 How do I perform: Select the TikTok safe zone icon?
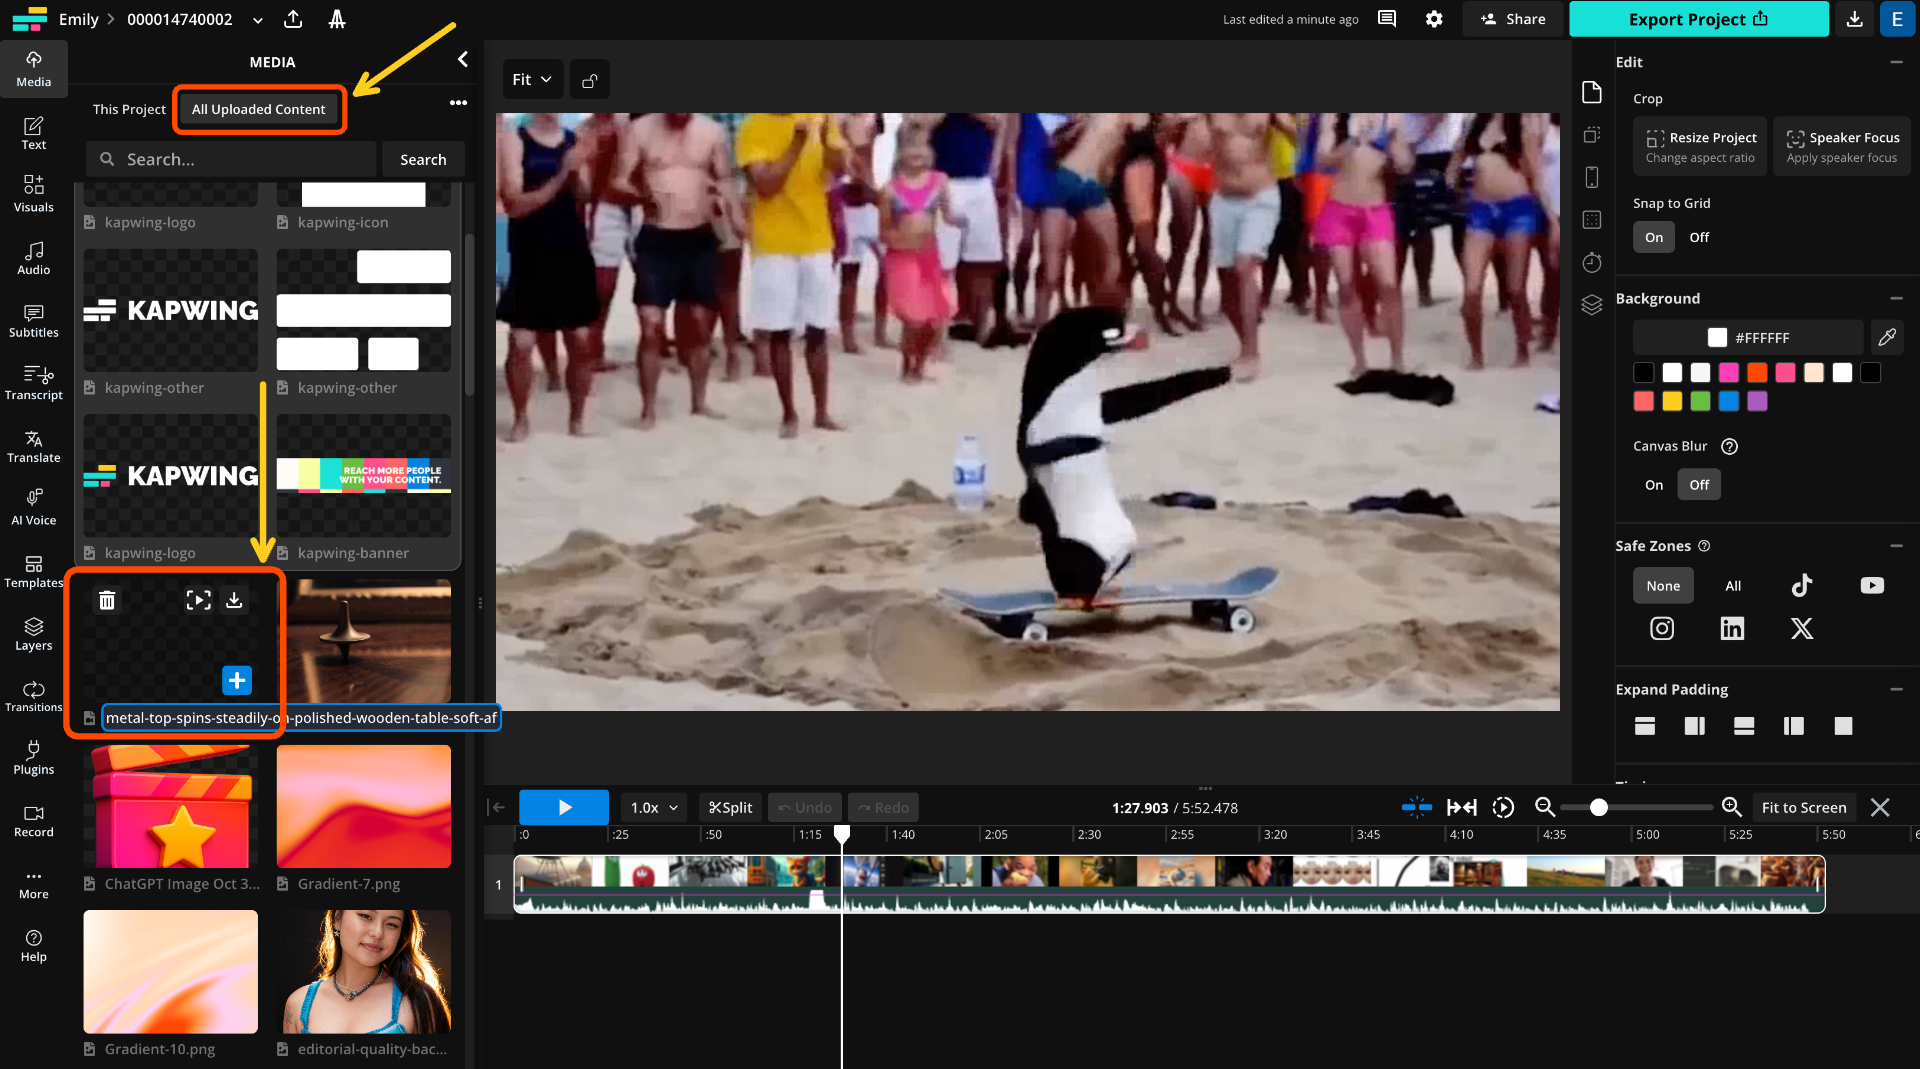coord(1801,586)
